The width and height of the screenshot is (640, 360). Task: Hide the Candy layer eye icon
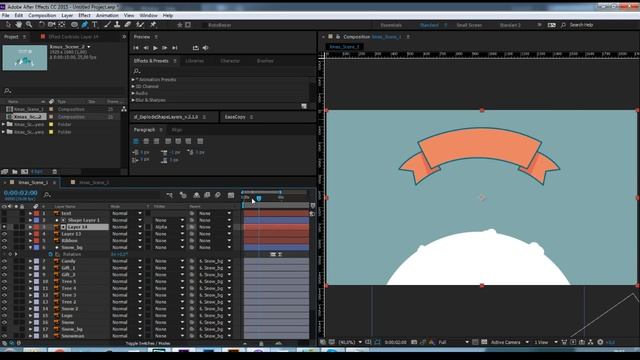click(x=4, y=261)
